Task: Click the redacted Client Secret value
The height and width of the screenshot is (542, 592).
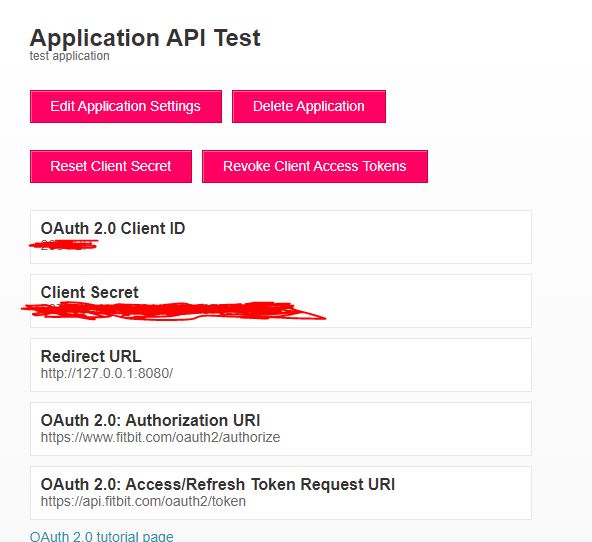Action: 174,311
